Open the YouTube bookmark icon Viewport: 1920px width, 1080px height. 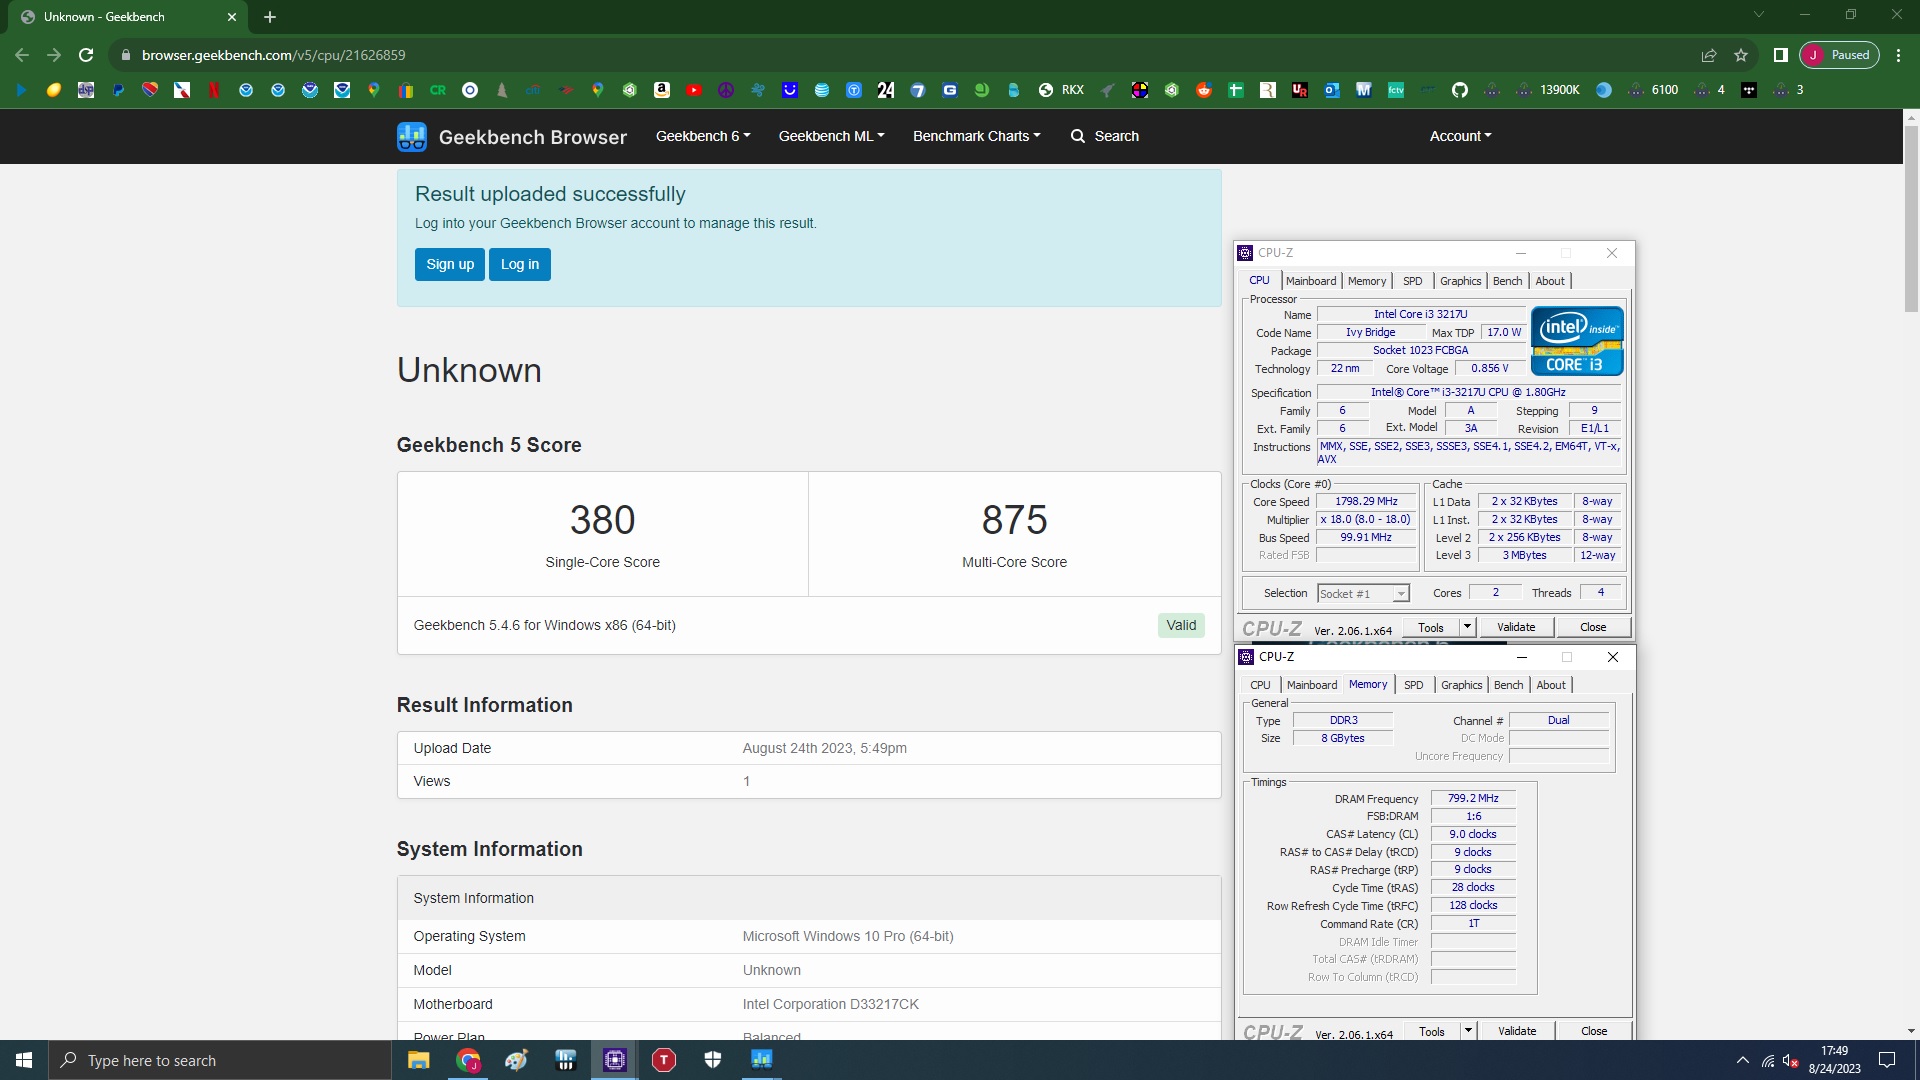(x=694, y=90)
